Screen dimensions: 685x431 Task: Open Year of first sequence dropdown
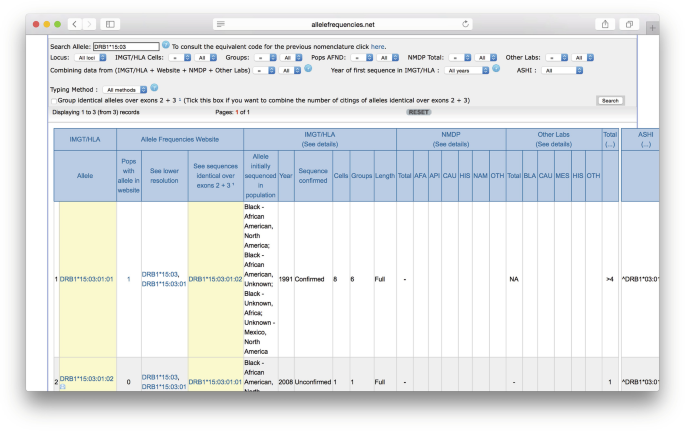pos(468,71)
